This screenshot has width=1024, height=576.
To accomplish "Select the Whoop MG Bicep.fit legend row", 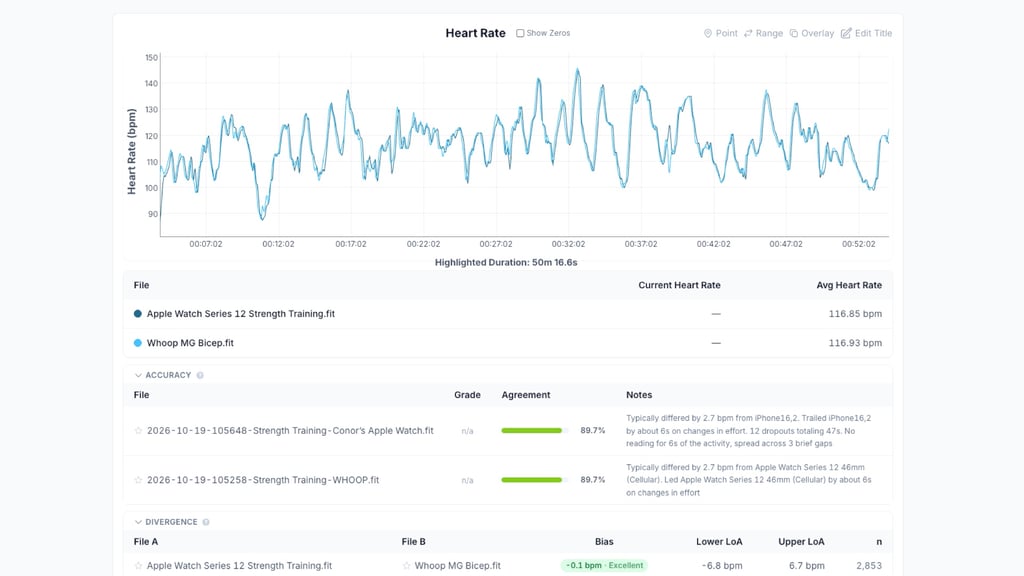I will tap(507, 343).
